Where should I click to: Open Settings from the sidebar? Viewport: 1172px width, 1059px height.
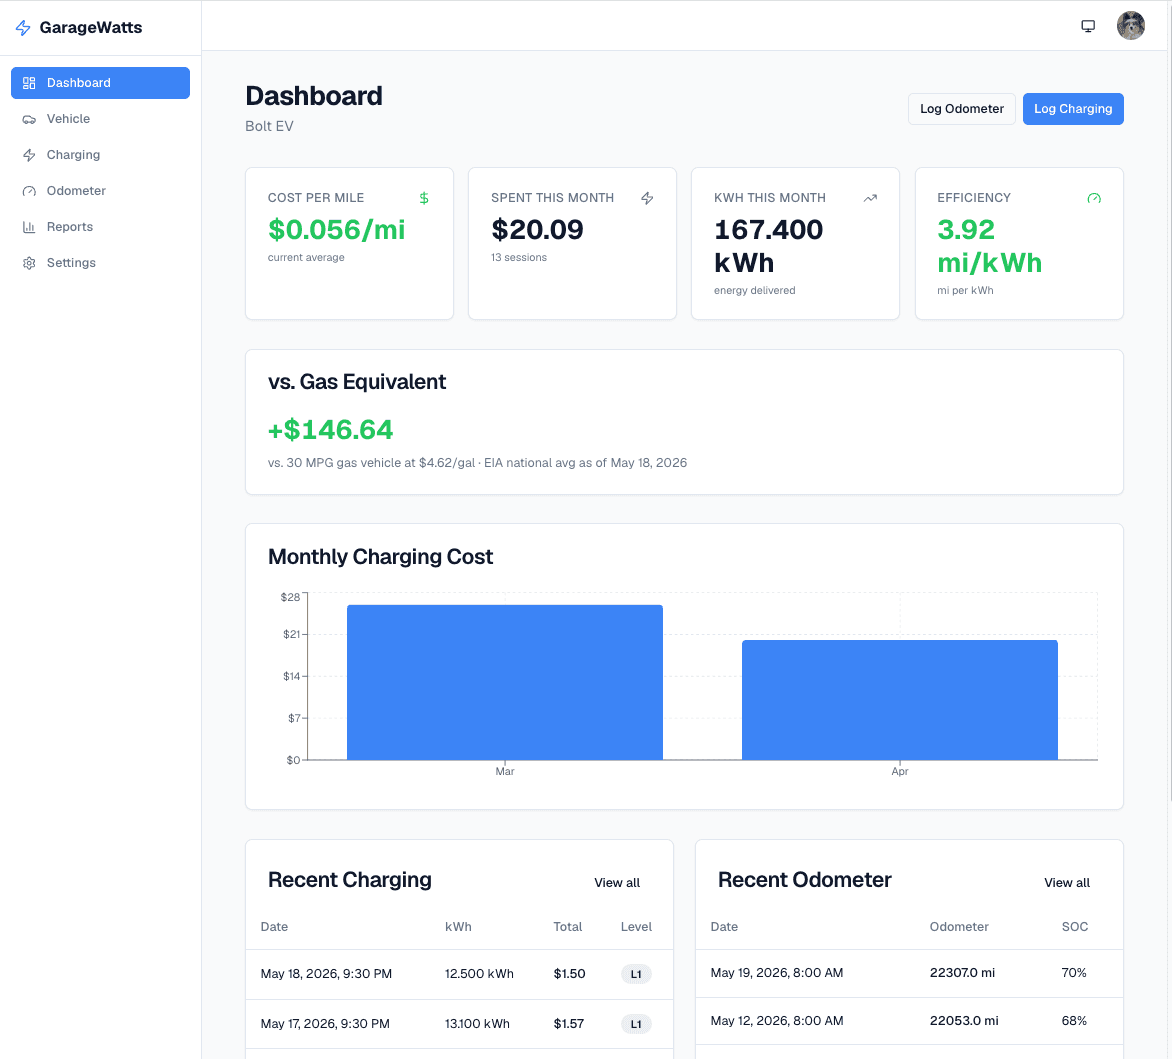[100, 262]
